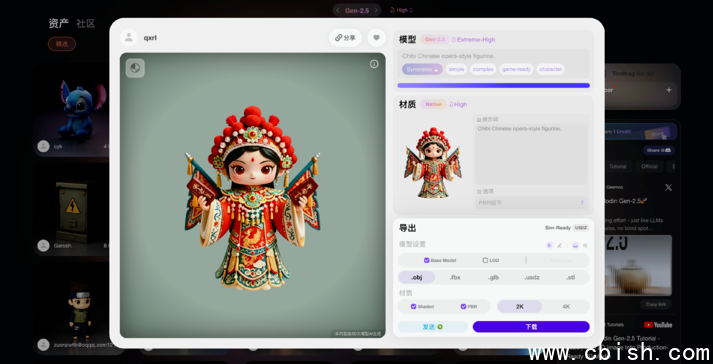Screen dimensions: 713x364
Task: Click the purple sparkle model settings icon
Action: point(549,245)
